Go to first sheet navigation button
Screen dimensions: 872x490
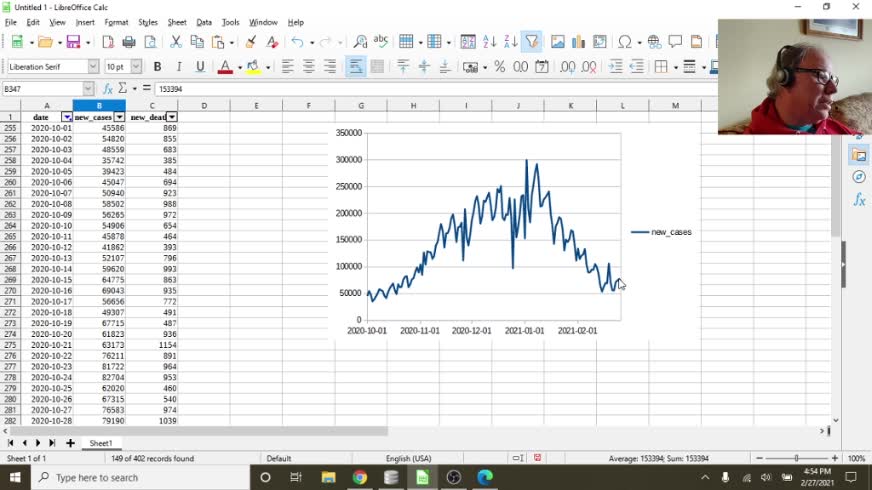pyautogui.click(x=10, y=443)
